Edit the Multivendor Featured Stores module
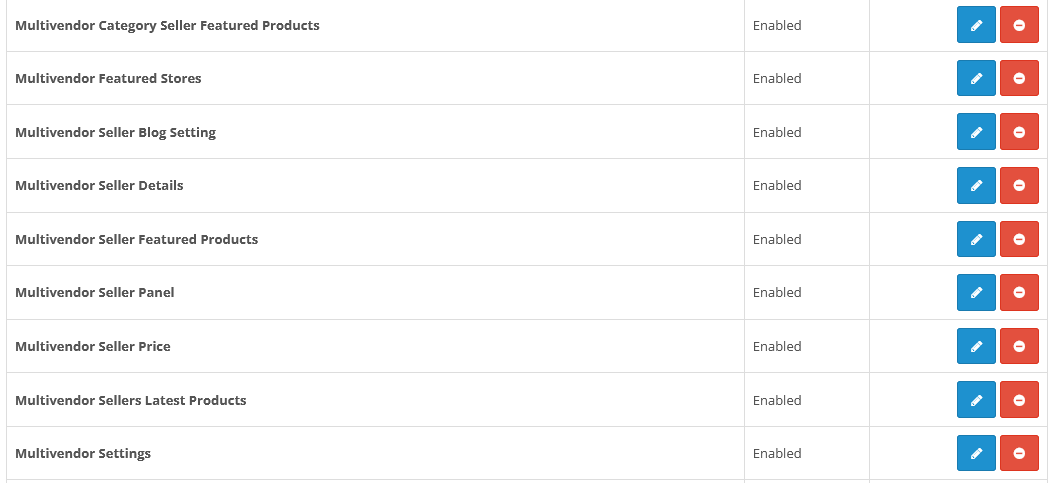Viewport: 1054px width, 483px height. [x=976, y=78]
